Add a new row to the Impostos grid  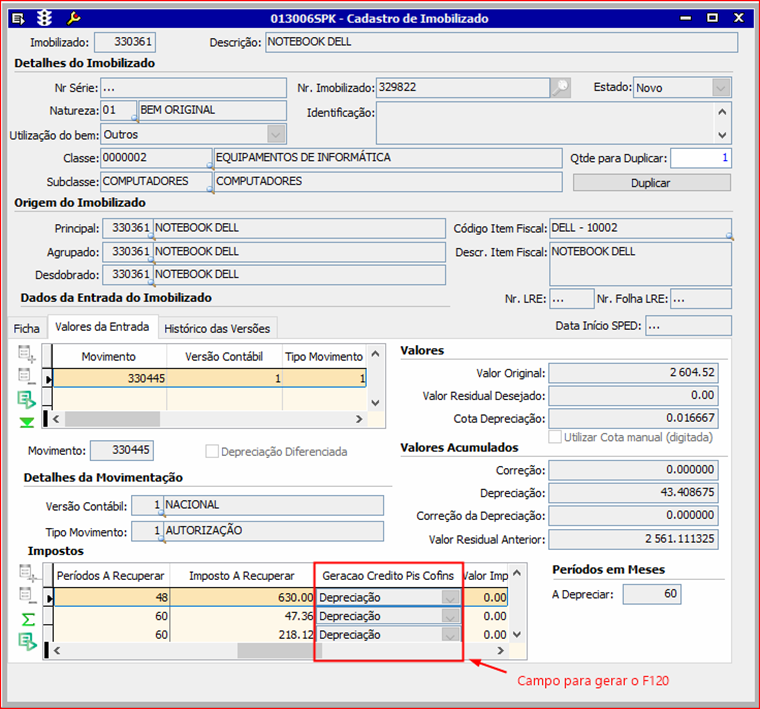(x=28, y=574)
